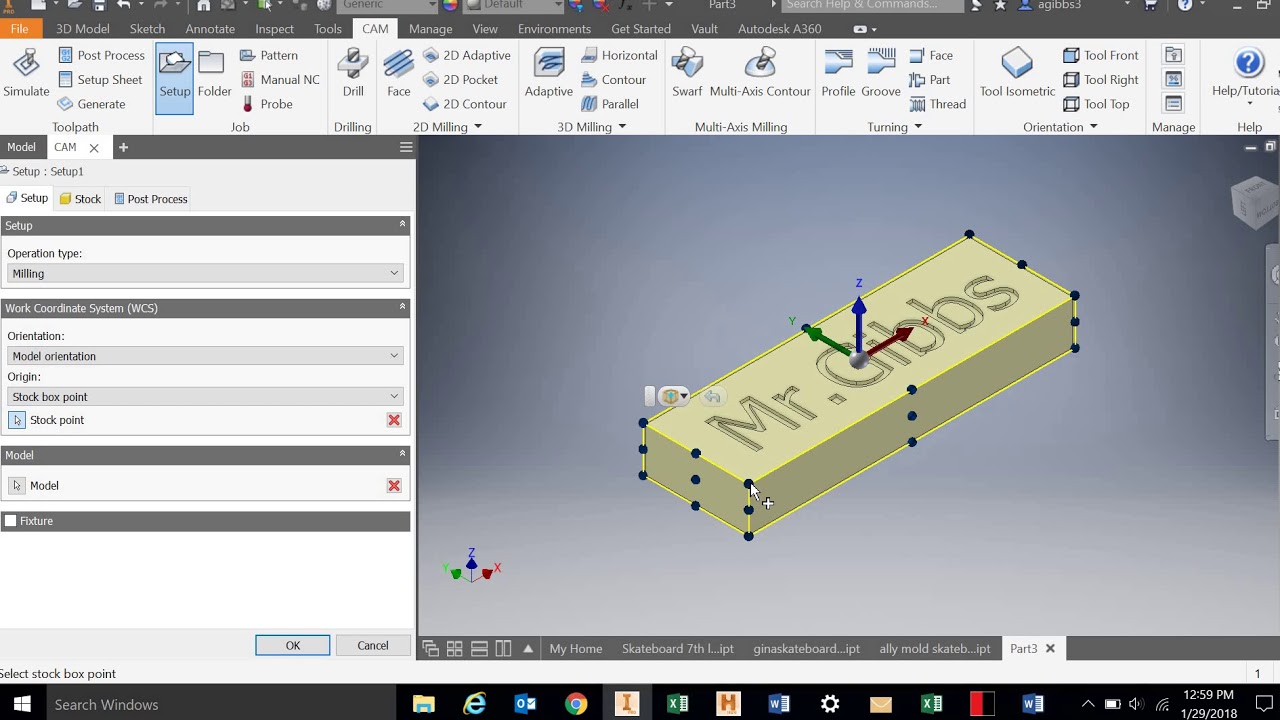Select the Groove turning tool
Image resolution: width=1280 pixels, height=720 pixels.
point(881,75)
